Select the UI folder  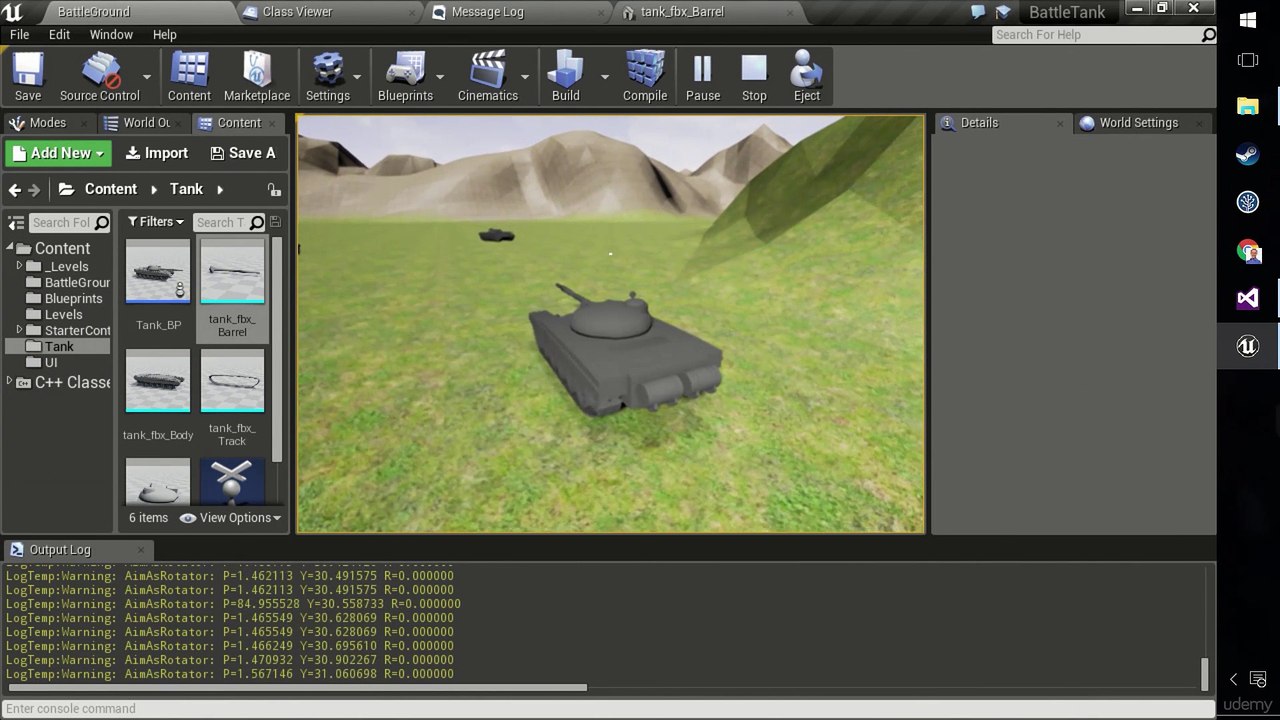pyautogui.click(x=42, y=362)
